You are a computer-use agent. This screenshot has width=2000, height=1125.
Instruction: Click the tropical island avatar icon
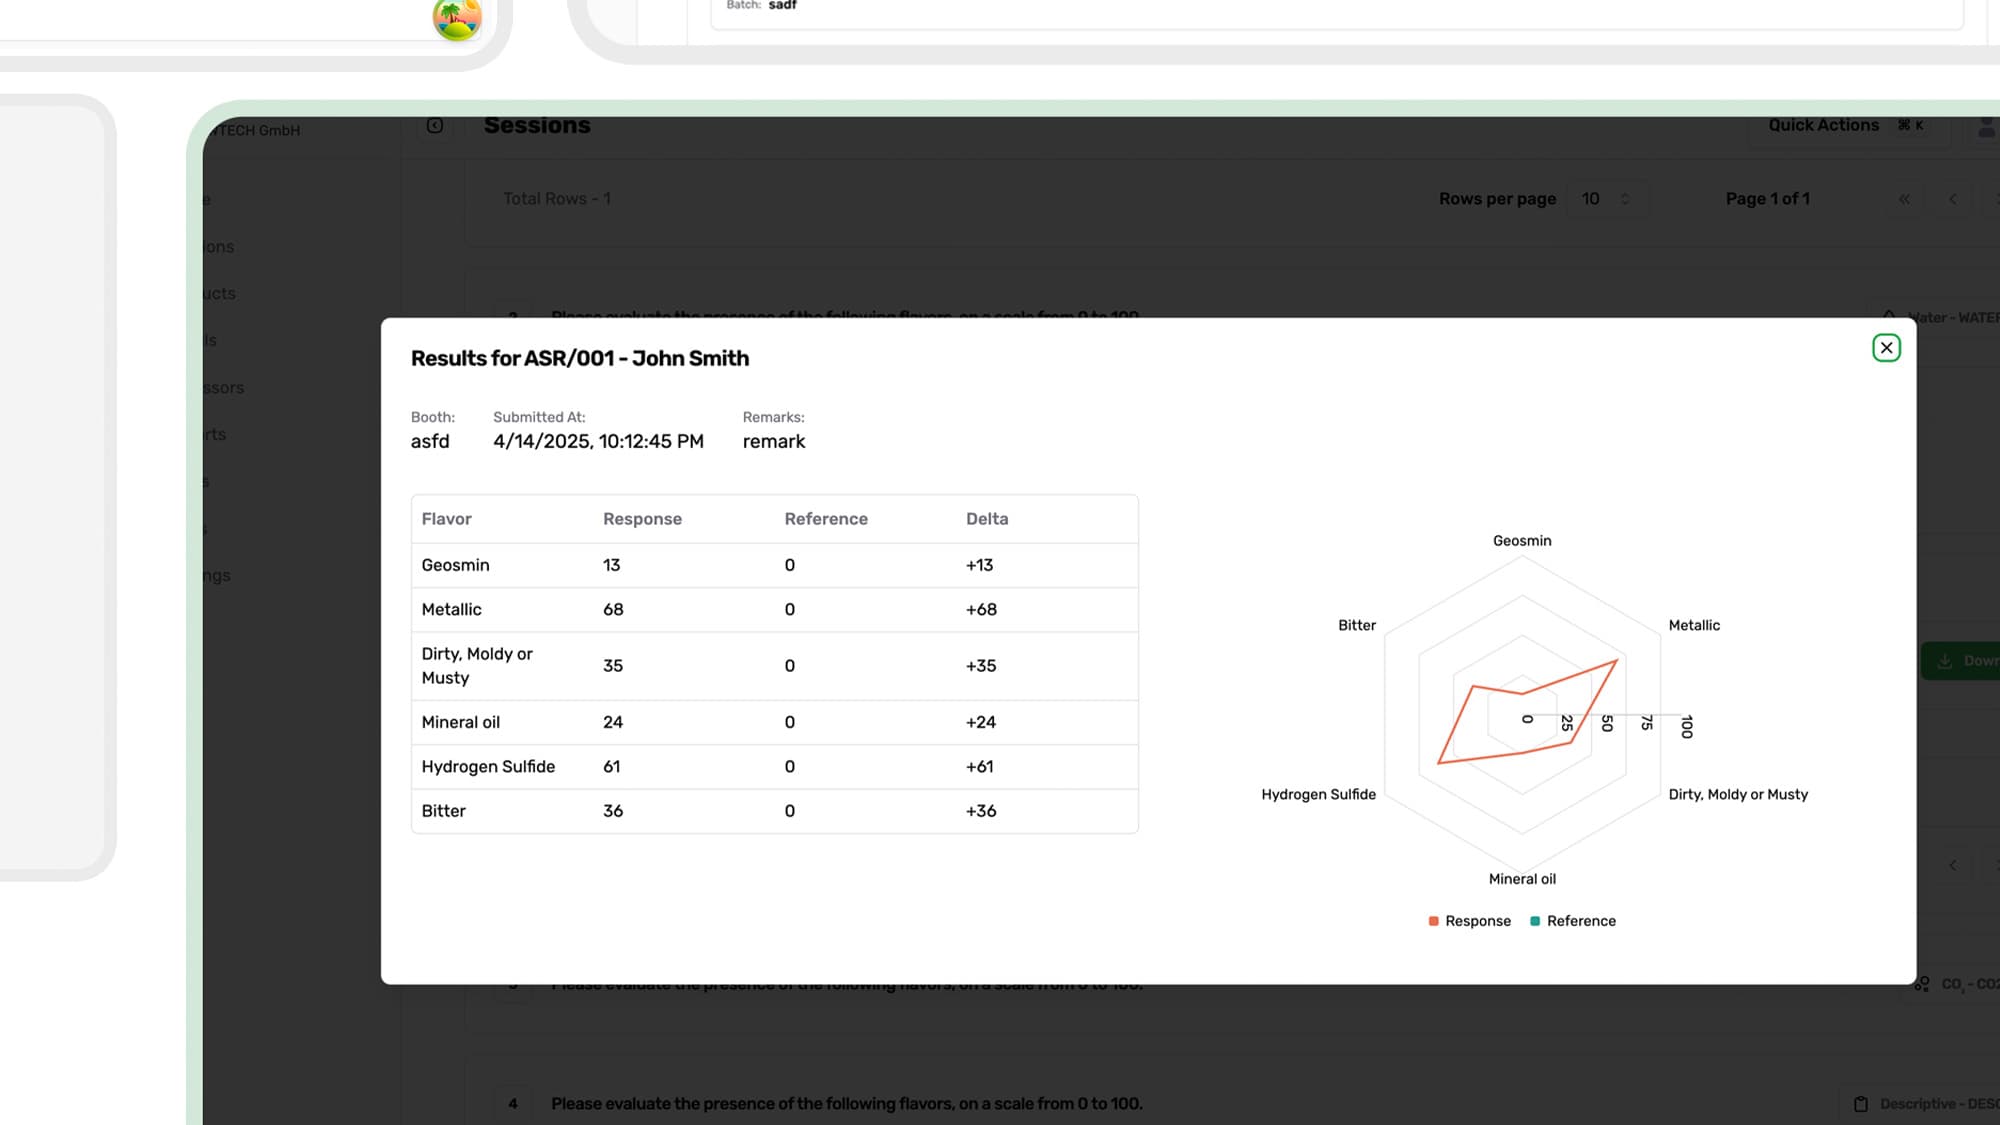click(457, 18)
